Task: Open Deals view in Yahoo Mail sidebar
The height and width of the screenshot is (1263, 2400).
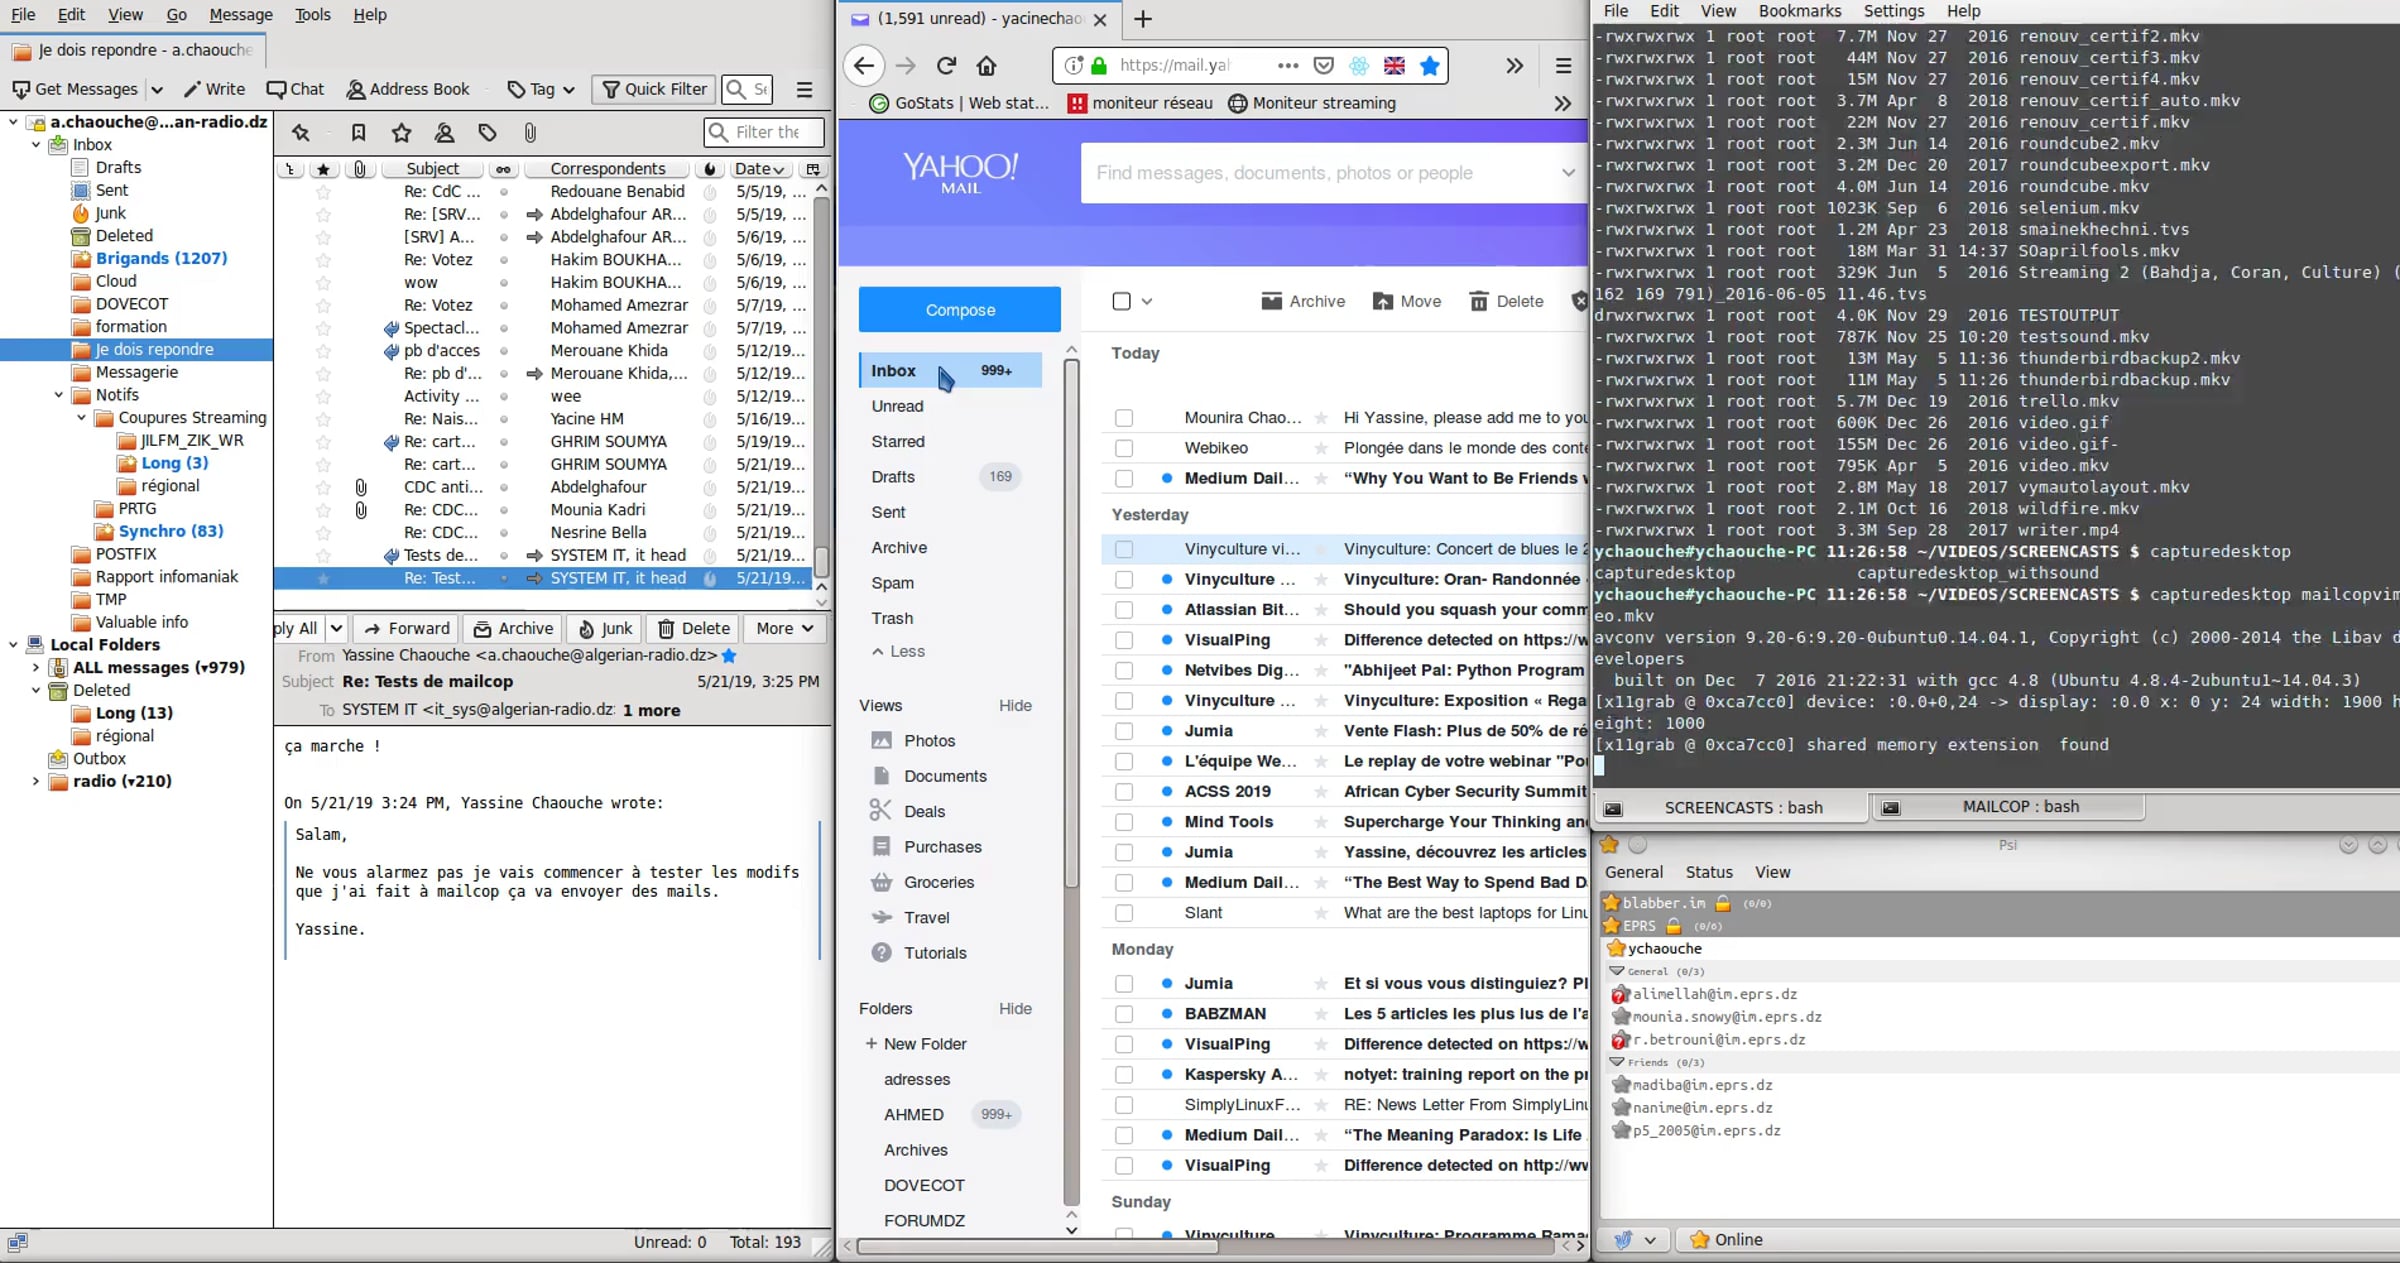Action: click(x=924, y=811)
